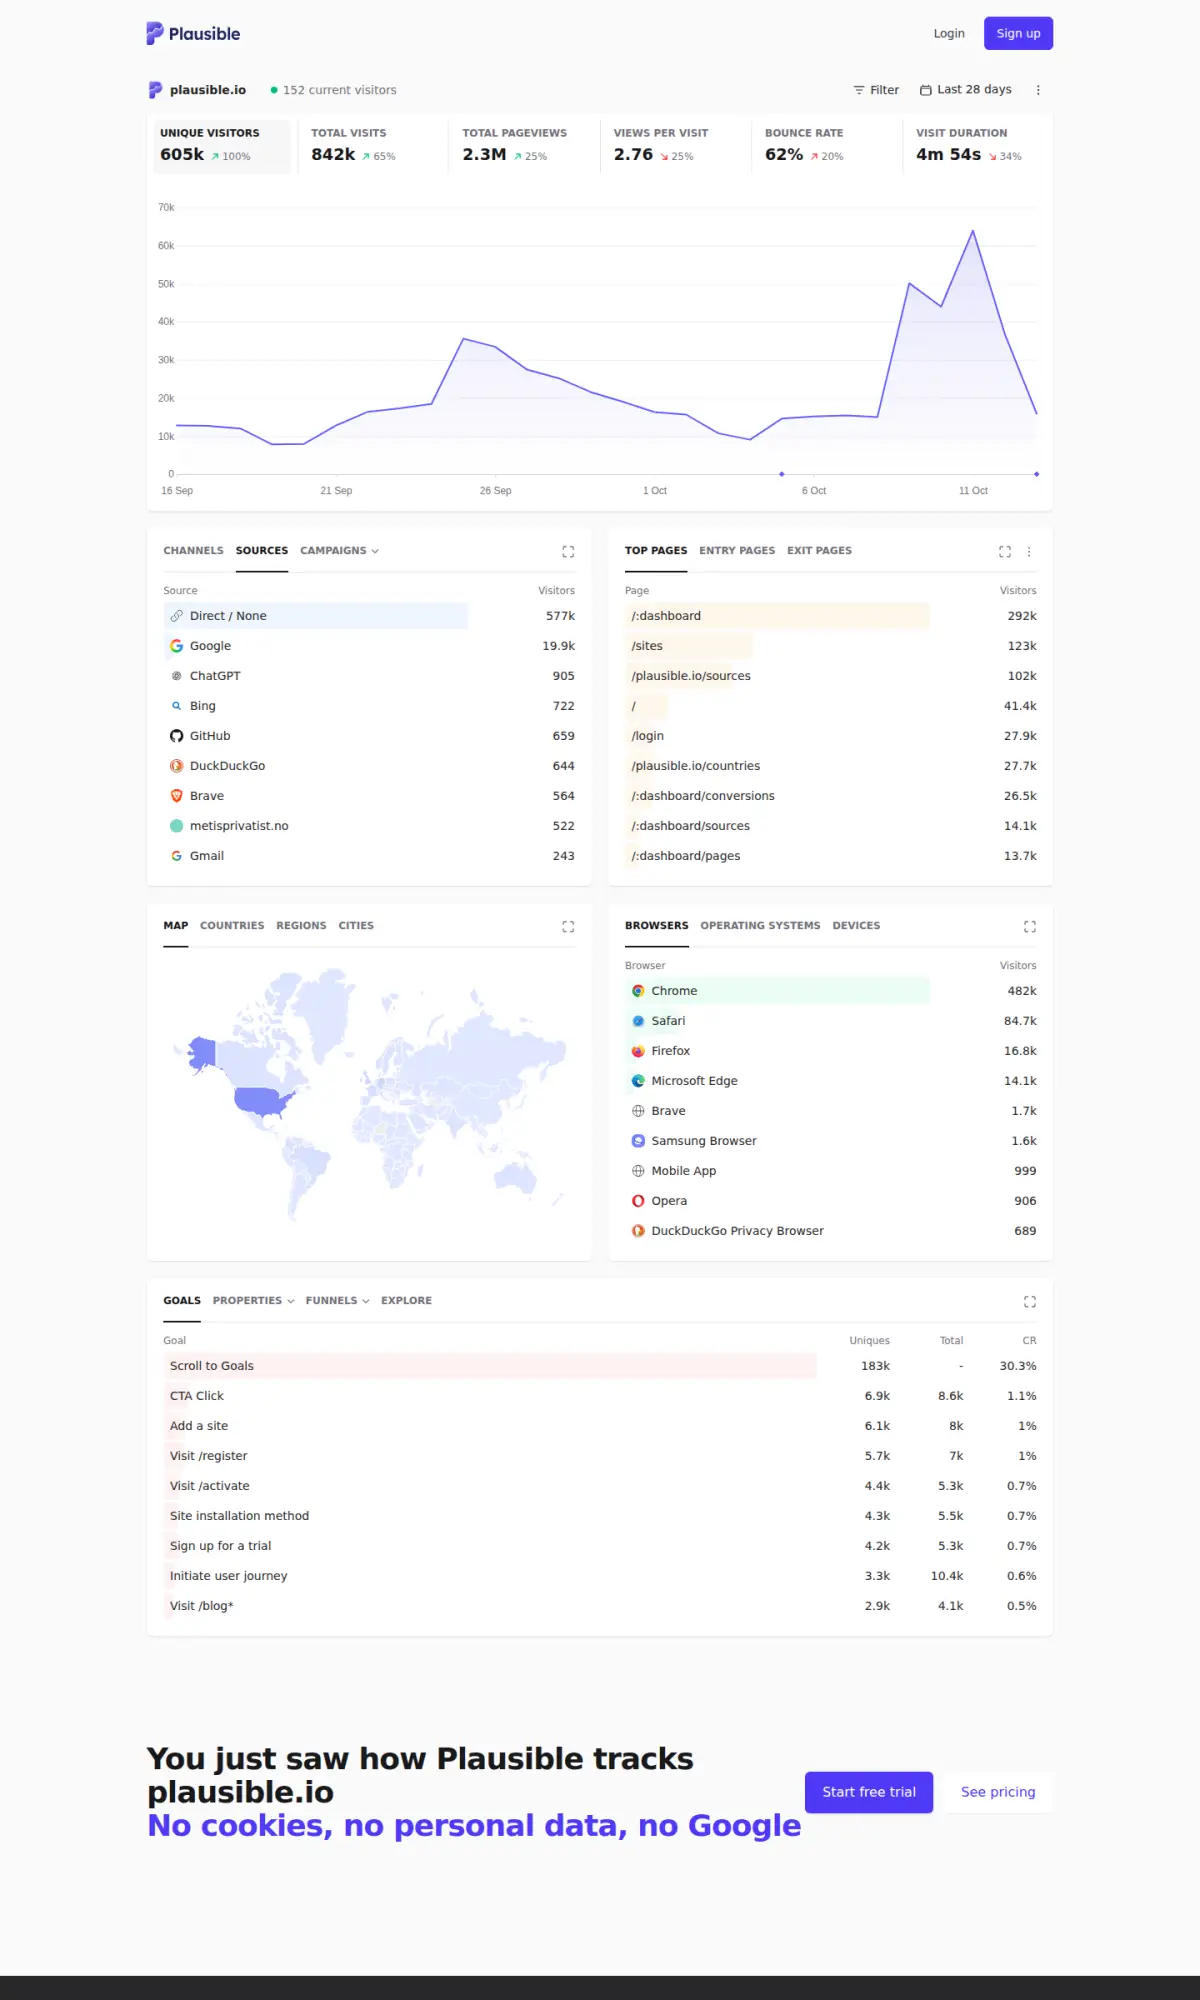Viewport: 1200px width, 2000px height.
Task: Click the Microsoft Edge browser icon
Action: click(638, 1081)
